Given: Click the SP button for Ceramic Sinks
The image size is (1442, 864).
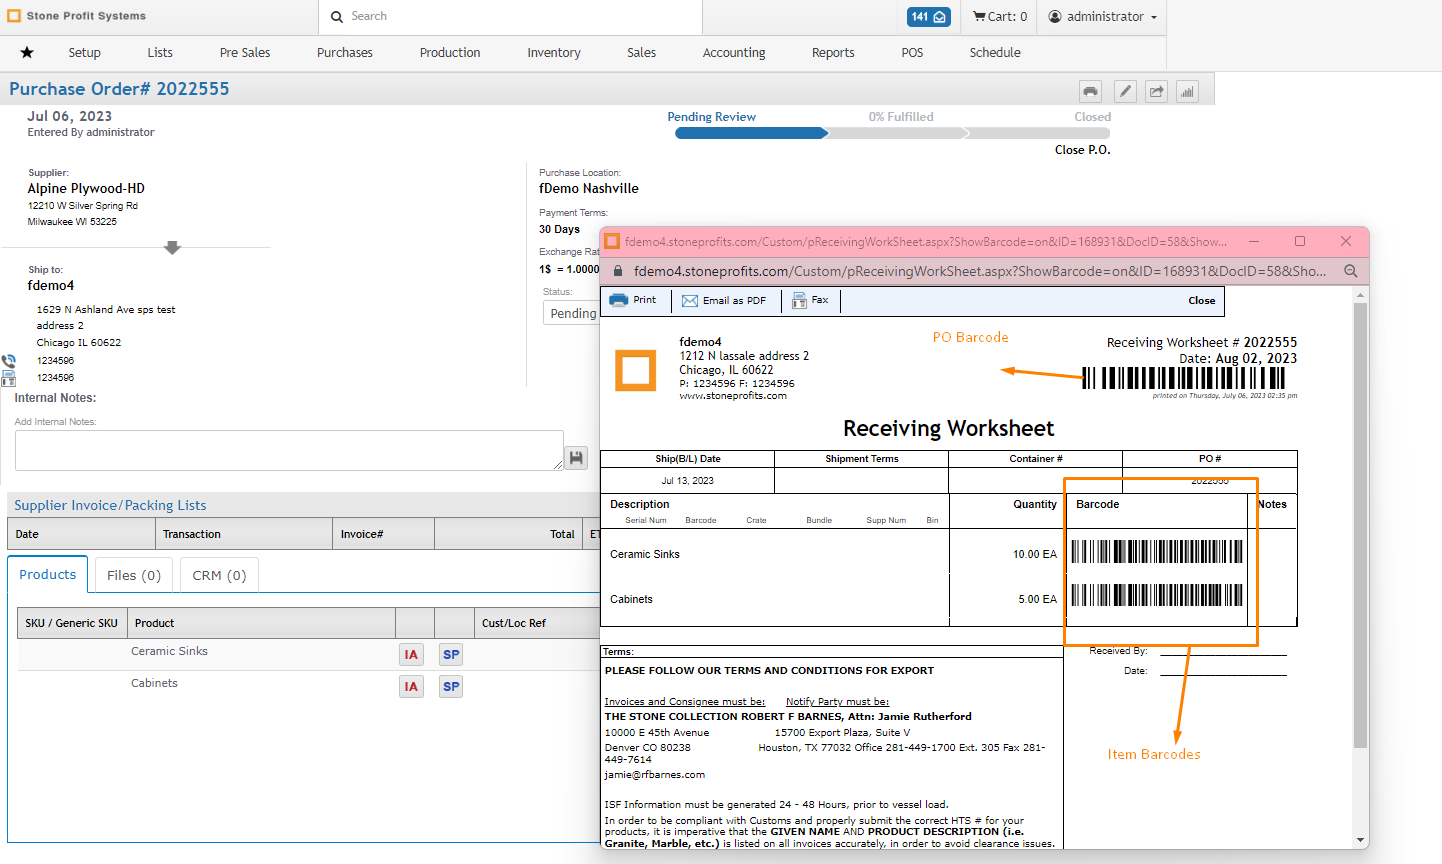Looking at the screenshot, I should (x=451, y=655).
